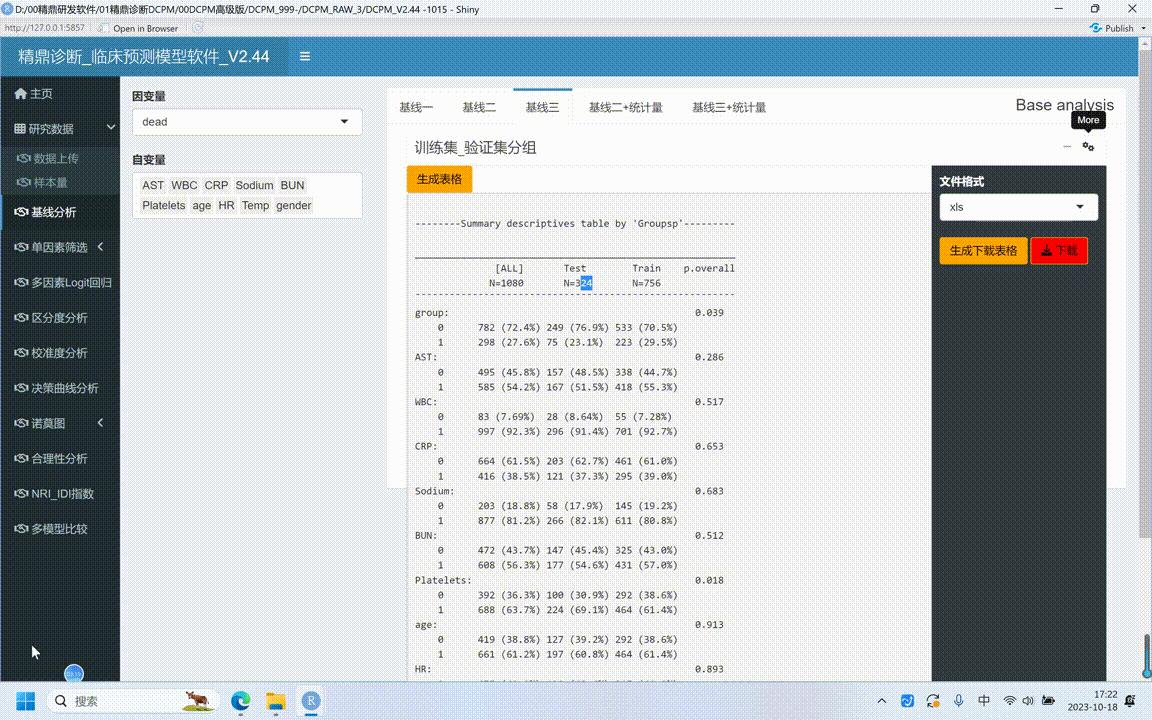Select 基线分析 in sidebar

click(x=46, y=212)
